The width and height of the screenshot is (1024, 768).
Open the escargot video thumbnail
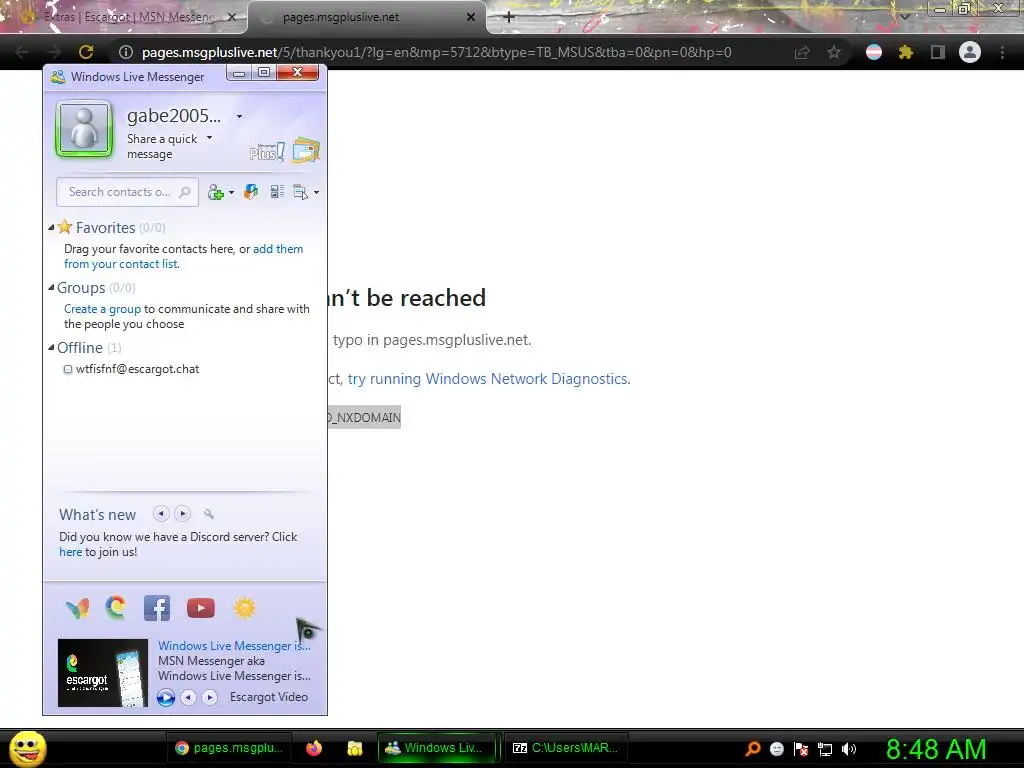103,673
